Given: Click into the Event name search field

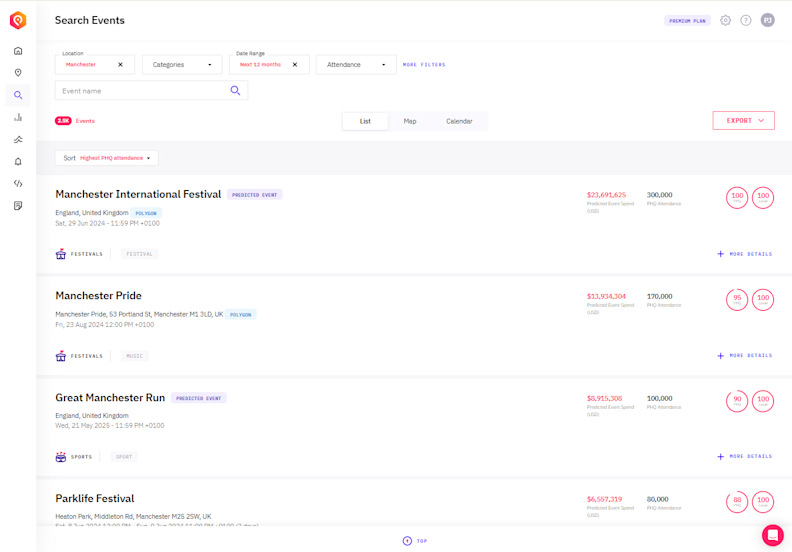Looking at the screenshot, I should (x=140, y=91).
